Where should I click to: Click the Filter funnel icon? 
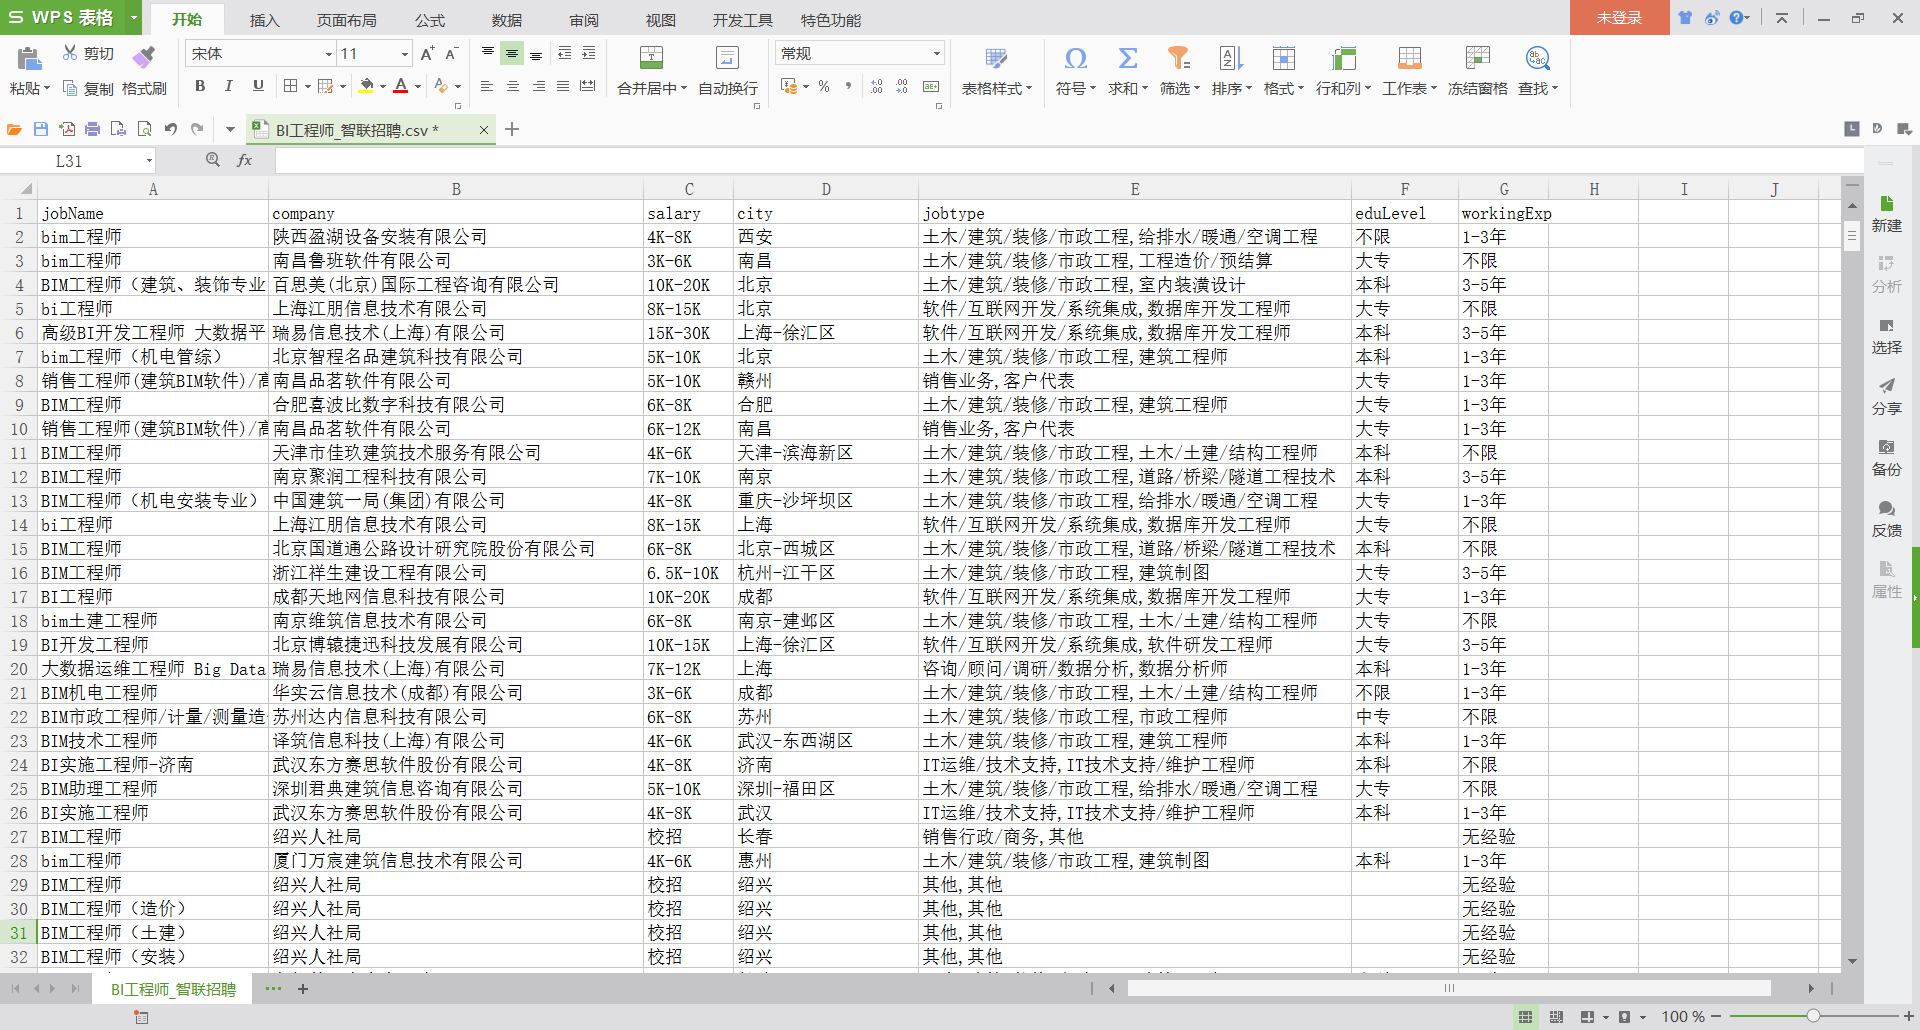(1179, 58)
